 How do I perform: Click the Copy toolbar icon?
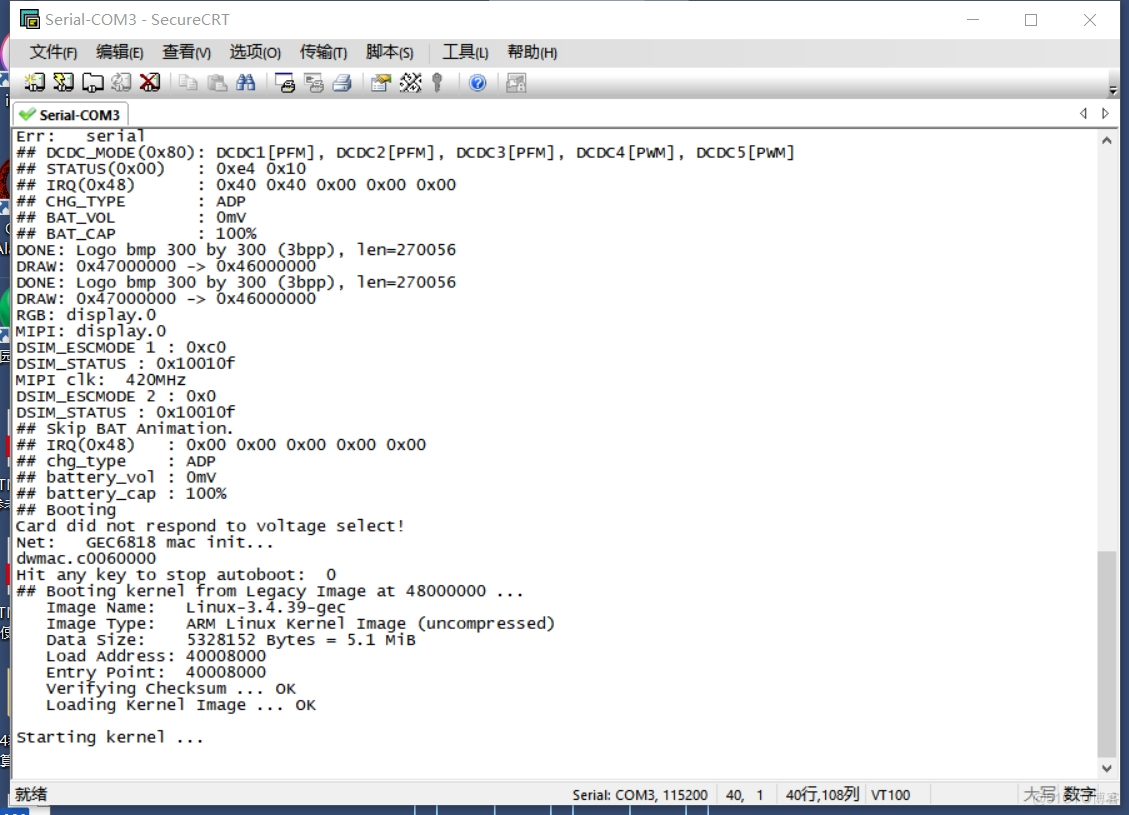coord(188,83)
